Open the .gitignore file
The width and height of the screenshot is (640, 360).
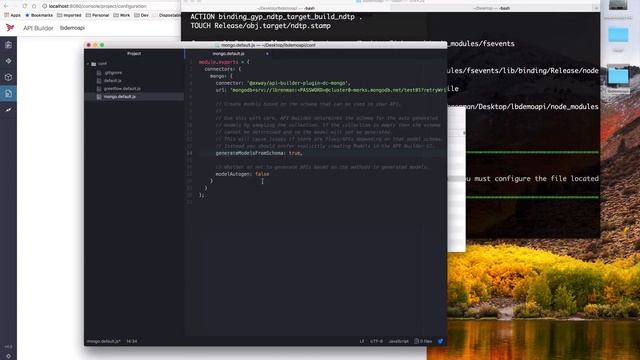(x=113, y=73)
